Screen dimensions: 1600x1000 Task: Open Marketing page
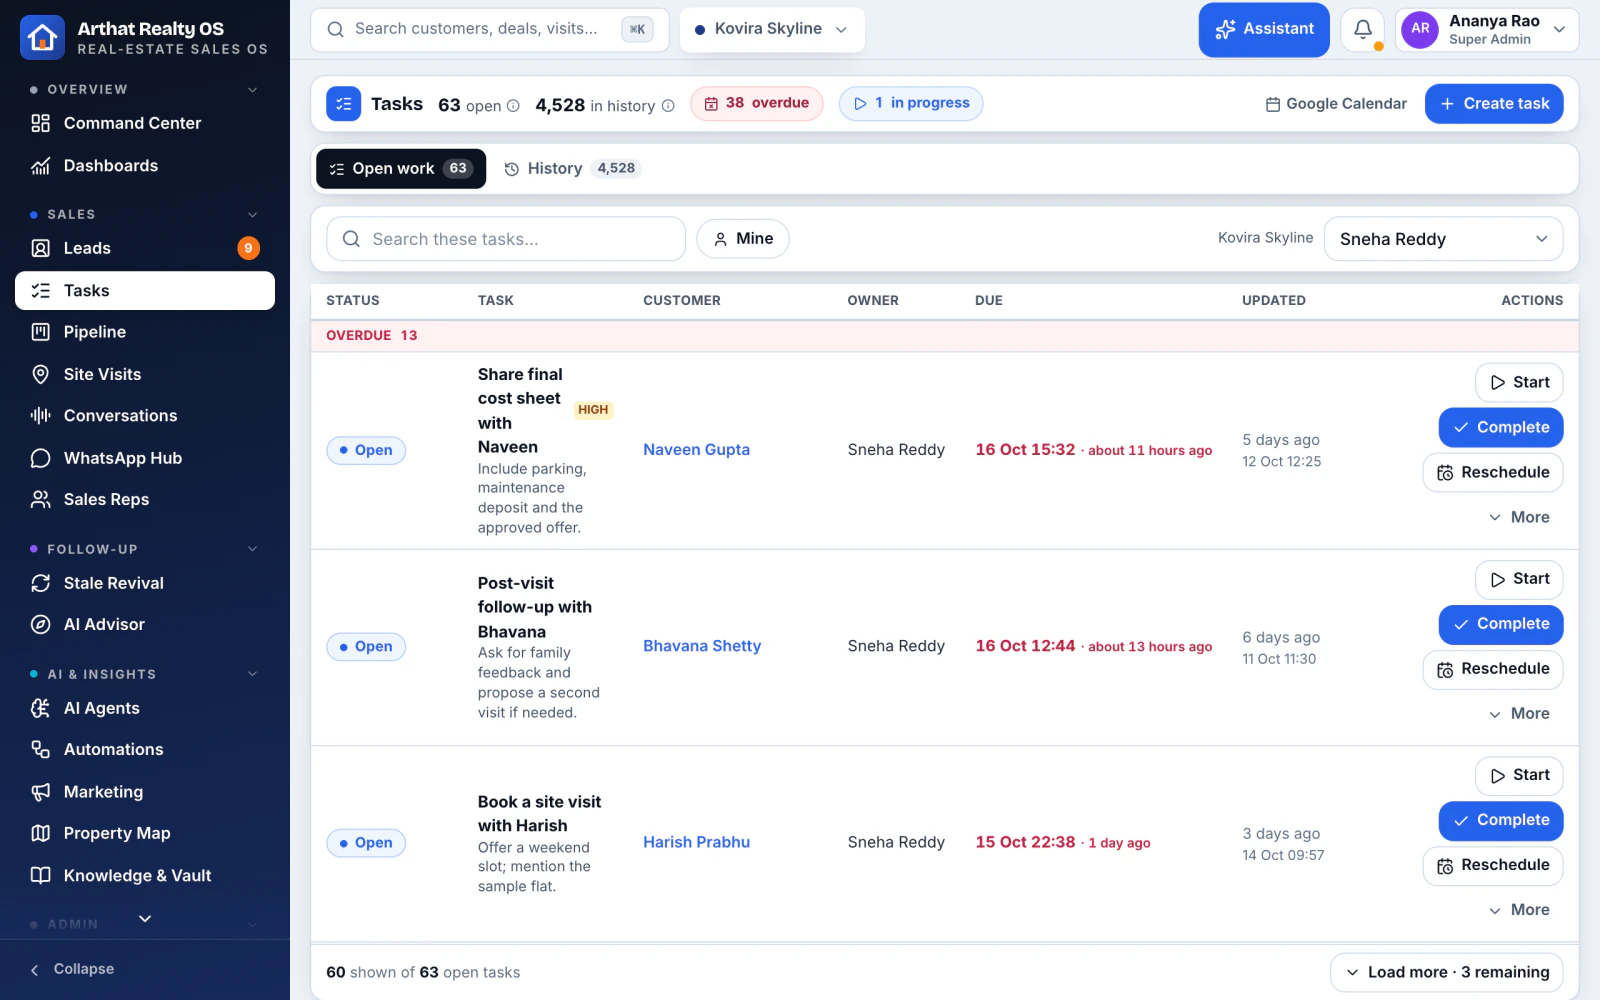coord(145,792)
